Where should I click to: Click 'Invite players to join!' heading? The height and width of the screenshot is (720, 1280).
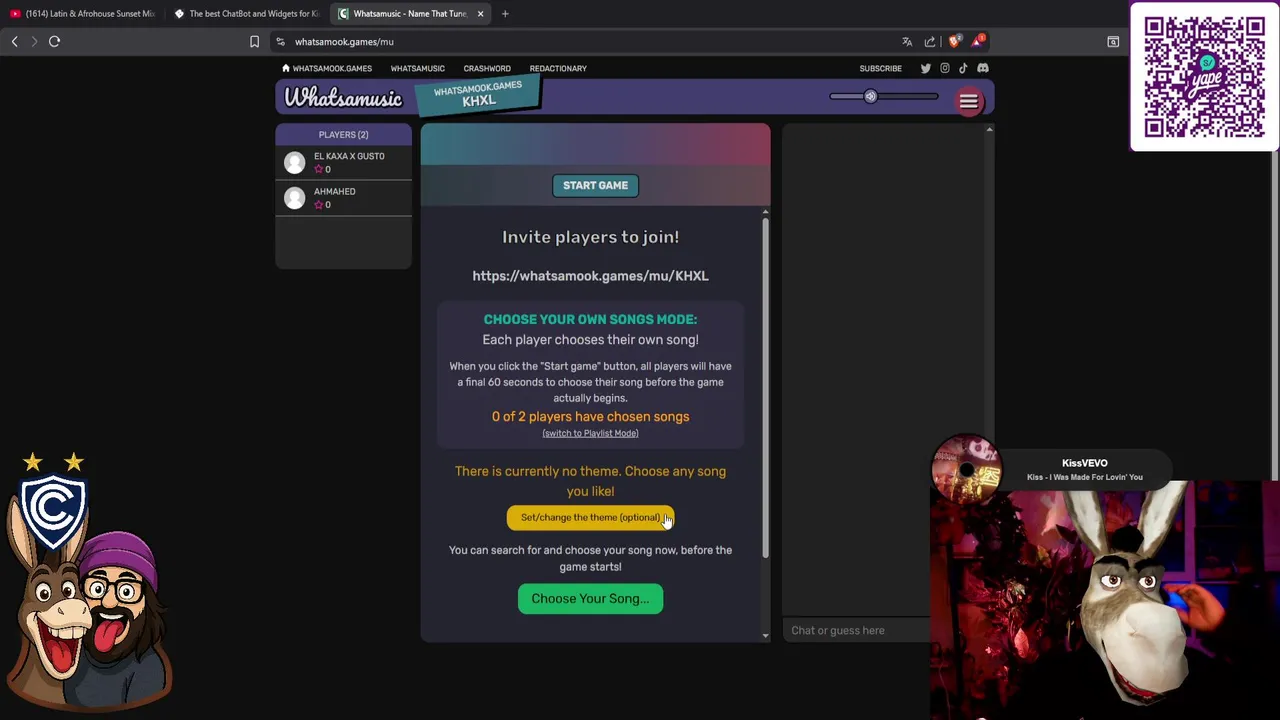pos(590,237)
